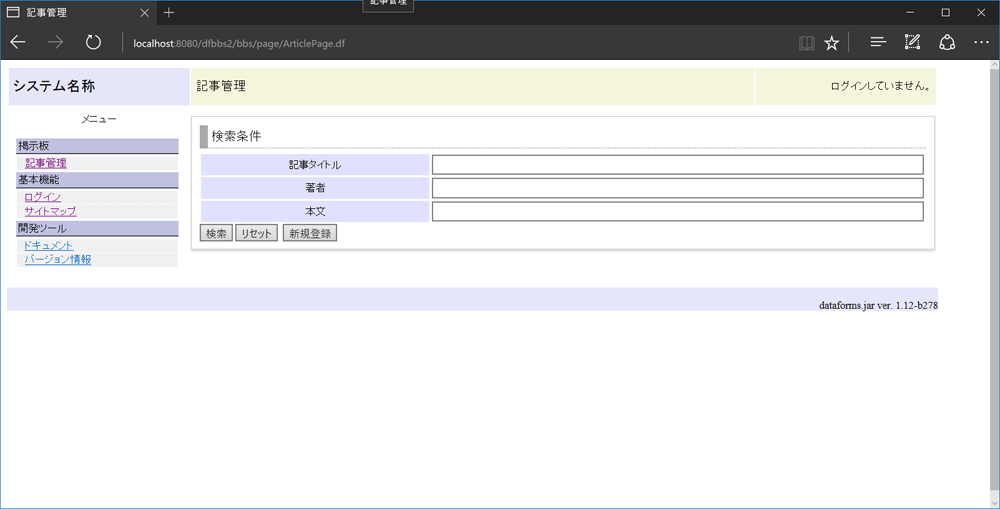The width and height of the screenshot is (1000, 509).
Task: Click the browser forward arrow
Action: [55, 43]
